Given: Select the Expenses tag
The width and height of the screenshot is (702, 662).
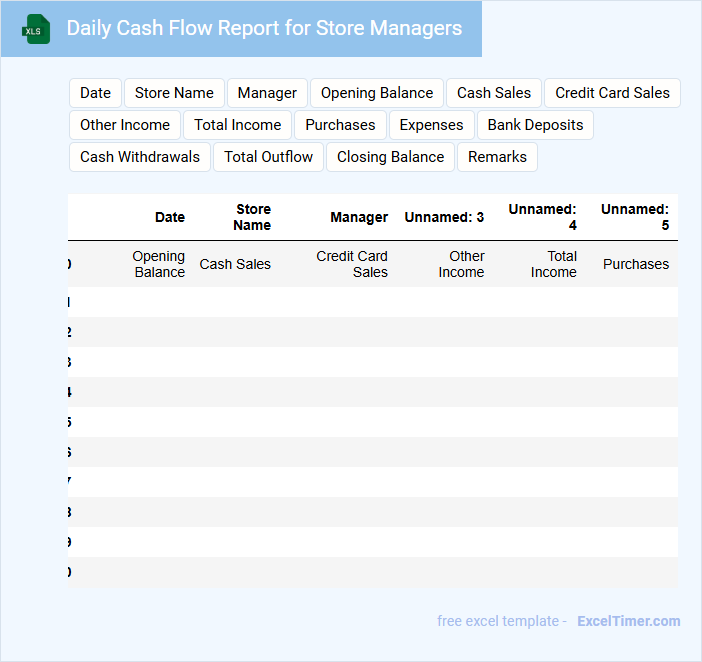Looking at the screenshot, I should tap(431, 125).
